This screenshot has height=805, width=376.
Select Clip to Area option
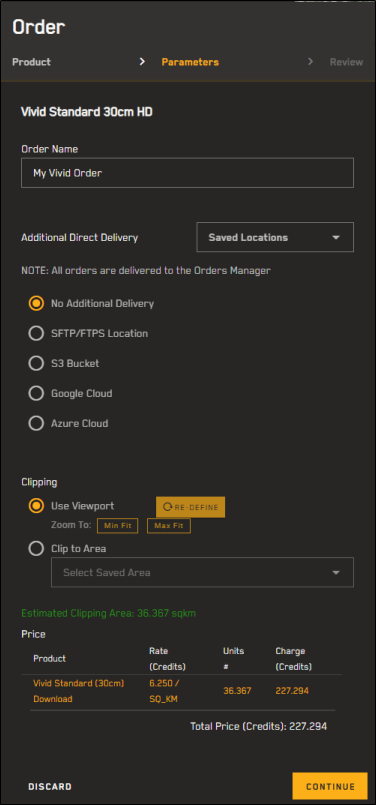tap(36, 549)
